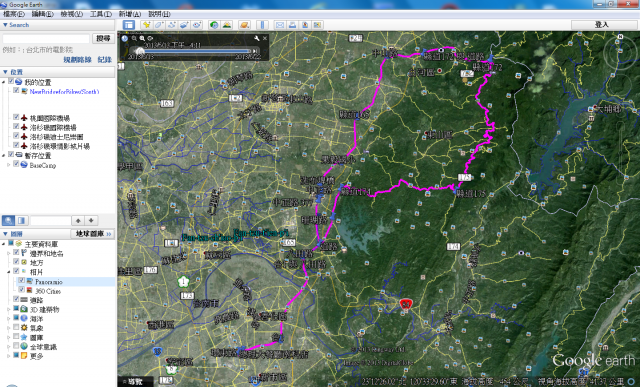Select the Add Polygon tool
The height and width of the screenshot is (387, 640).
click(159, 25)
